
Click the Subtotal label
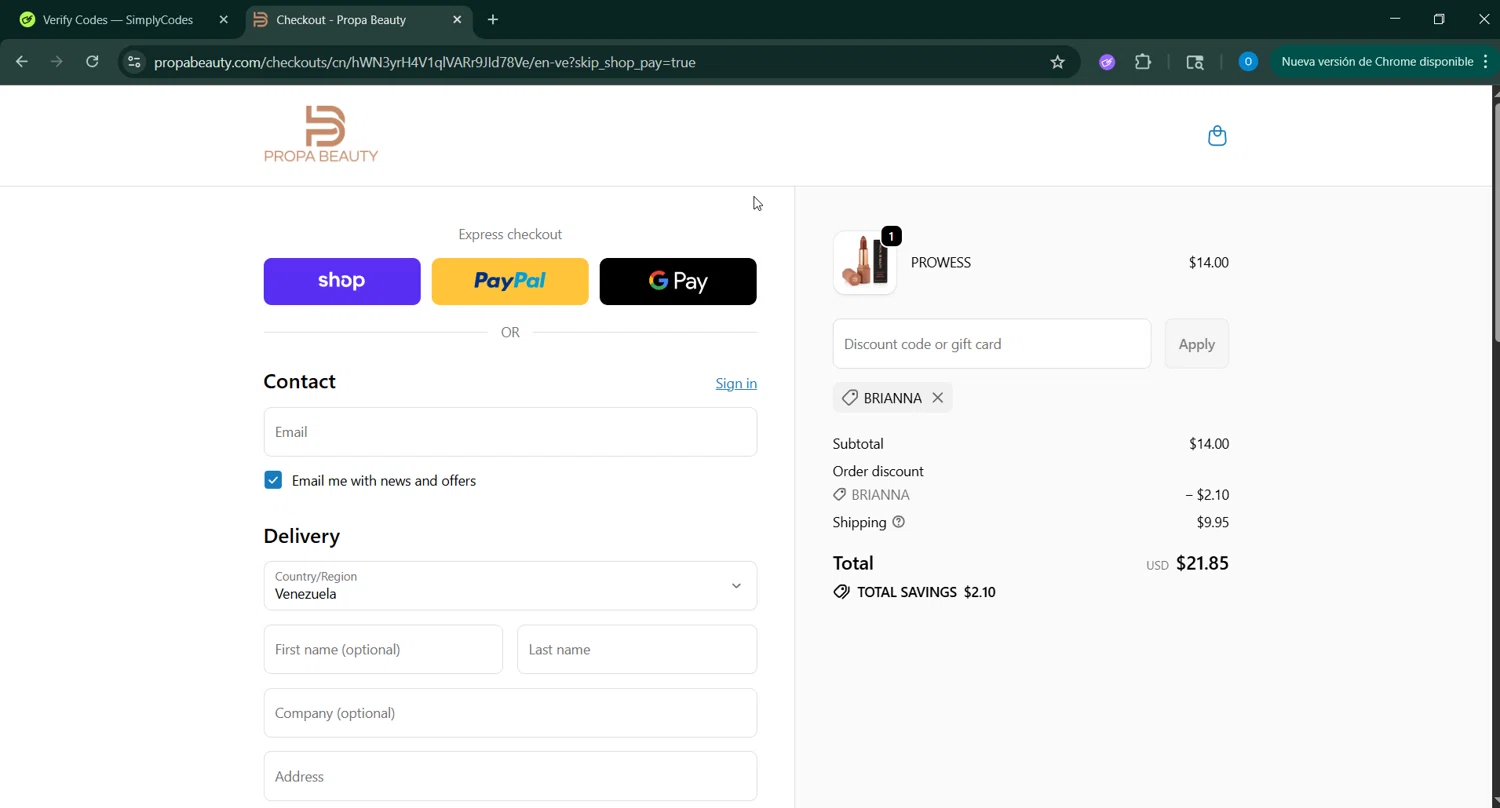point(858,444)
